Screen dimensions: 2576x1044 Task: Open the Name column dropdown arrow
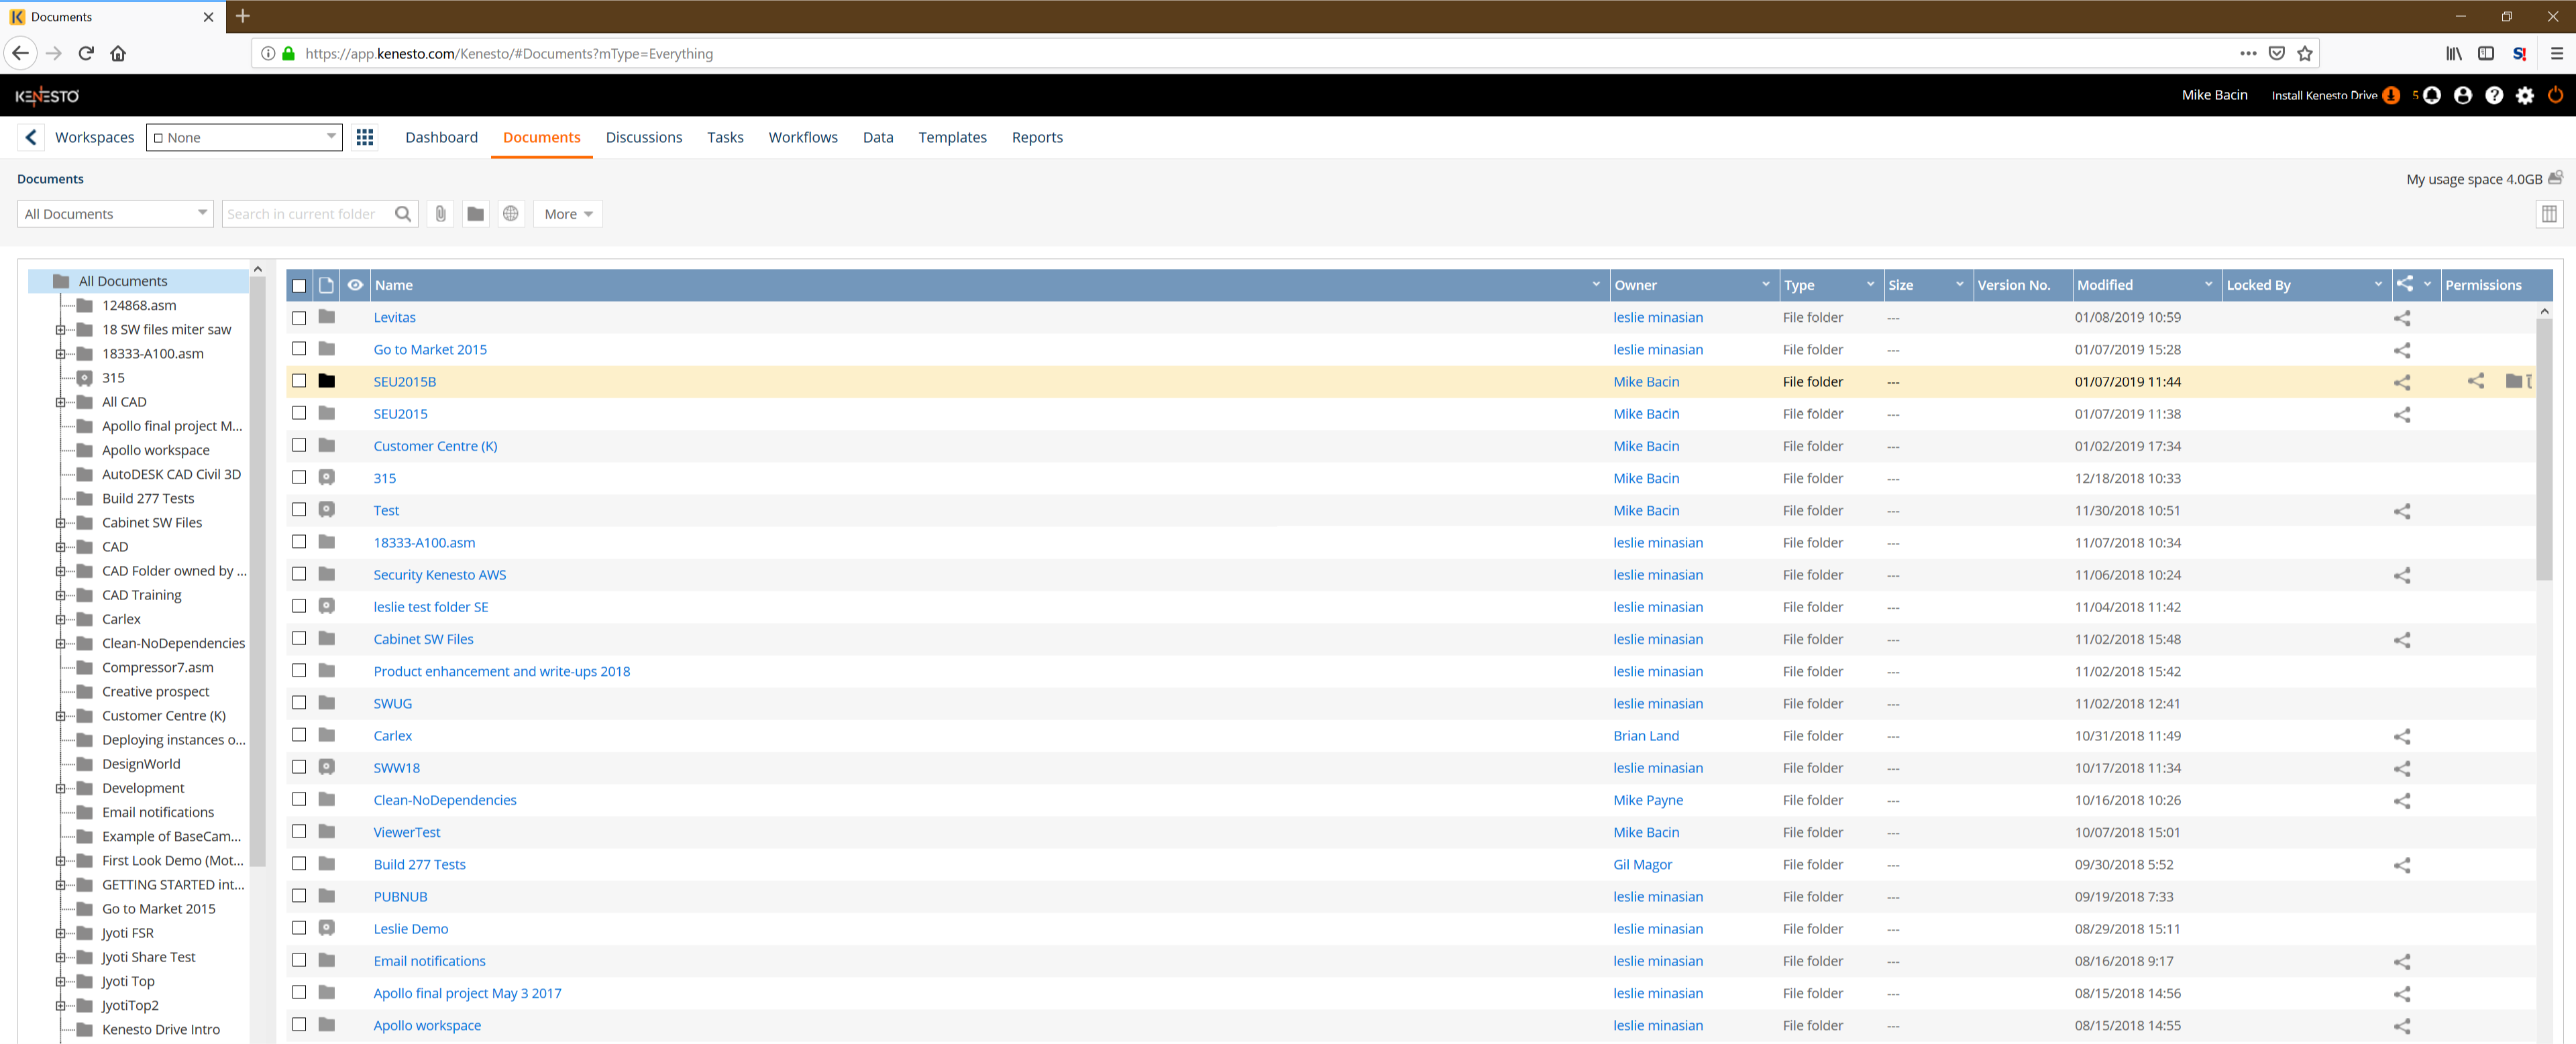1596,285
